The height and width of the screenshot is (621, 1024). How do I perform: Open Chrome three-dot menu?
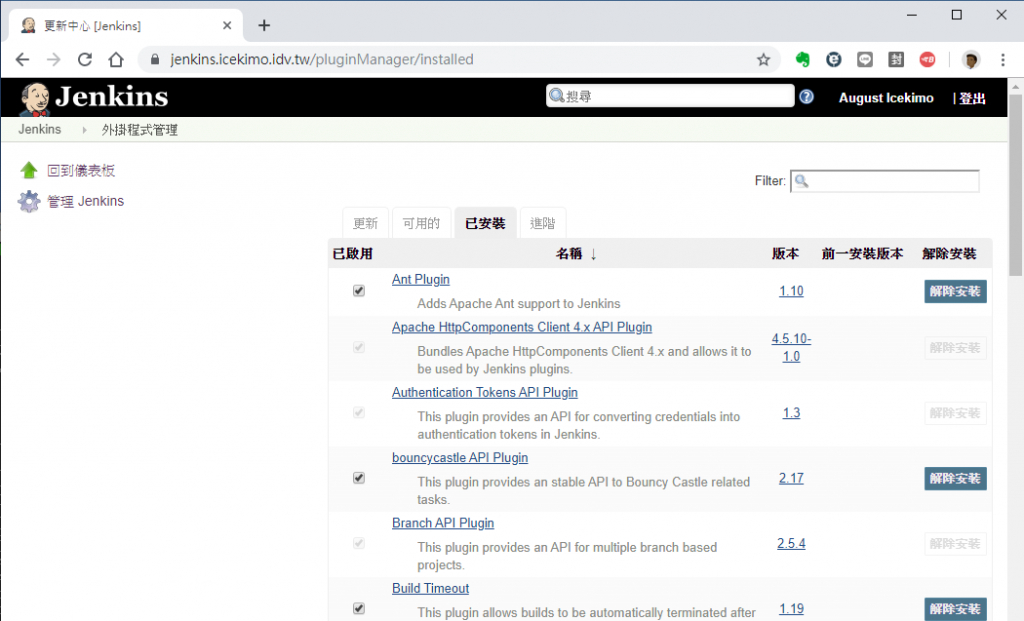tap(1003, 59)
